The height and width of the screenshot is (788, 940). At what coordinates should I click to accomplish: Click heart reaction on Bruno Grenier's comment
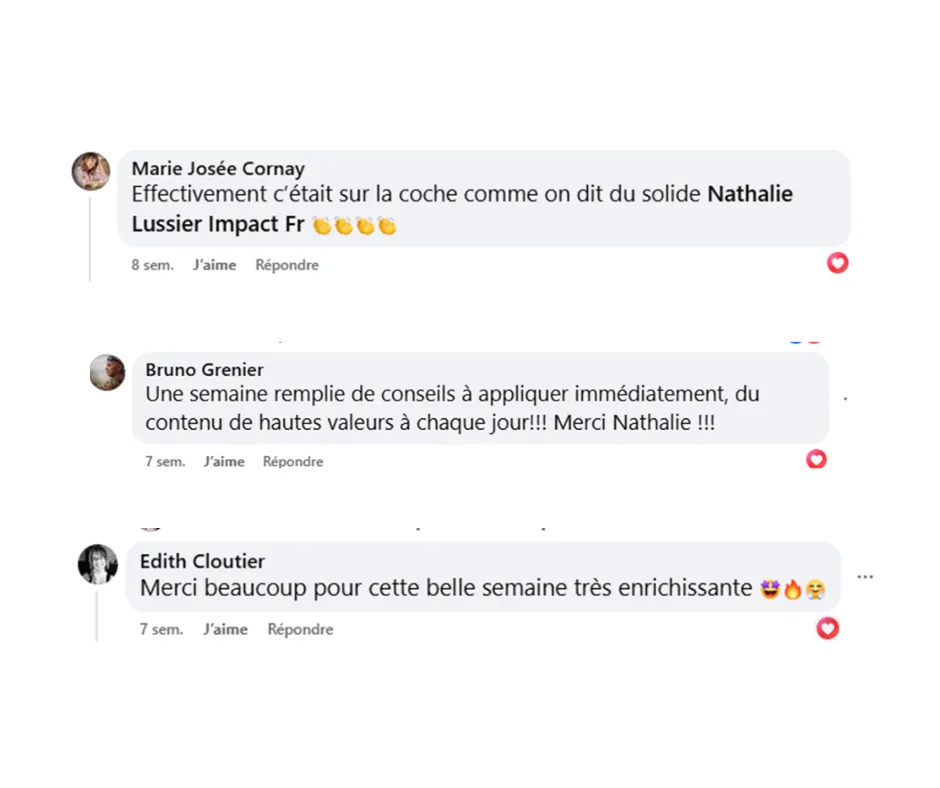816,459
